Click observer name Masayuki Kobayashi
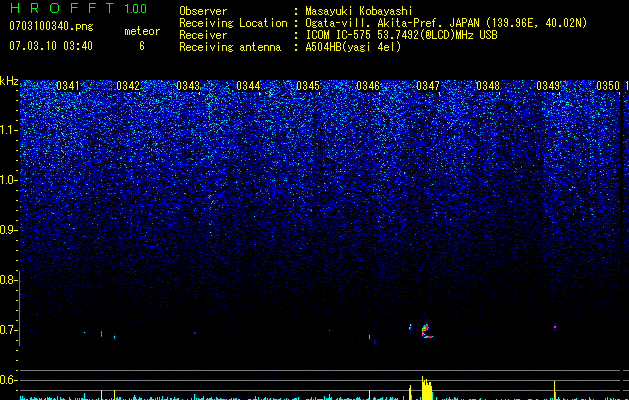Screen dimensions: 629x400 click(359, 11)
